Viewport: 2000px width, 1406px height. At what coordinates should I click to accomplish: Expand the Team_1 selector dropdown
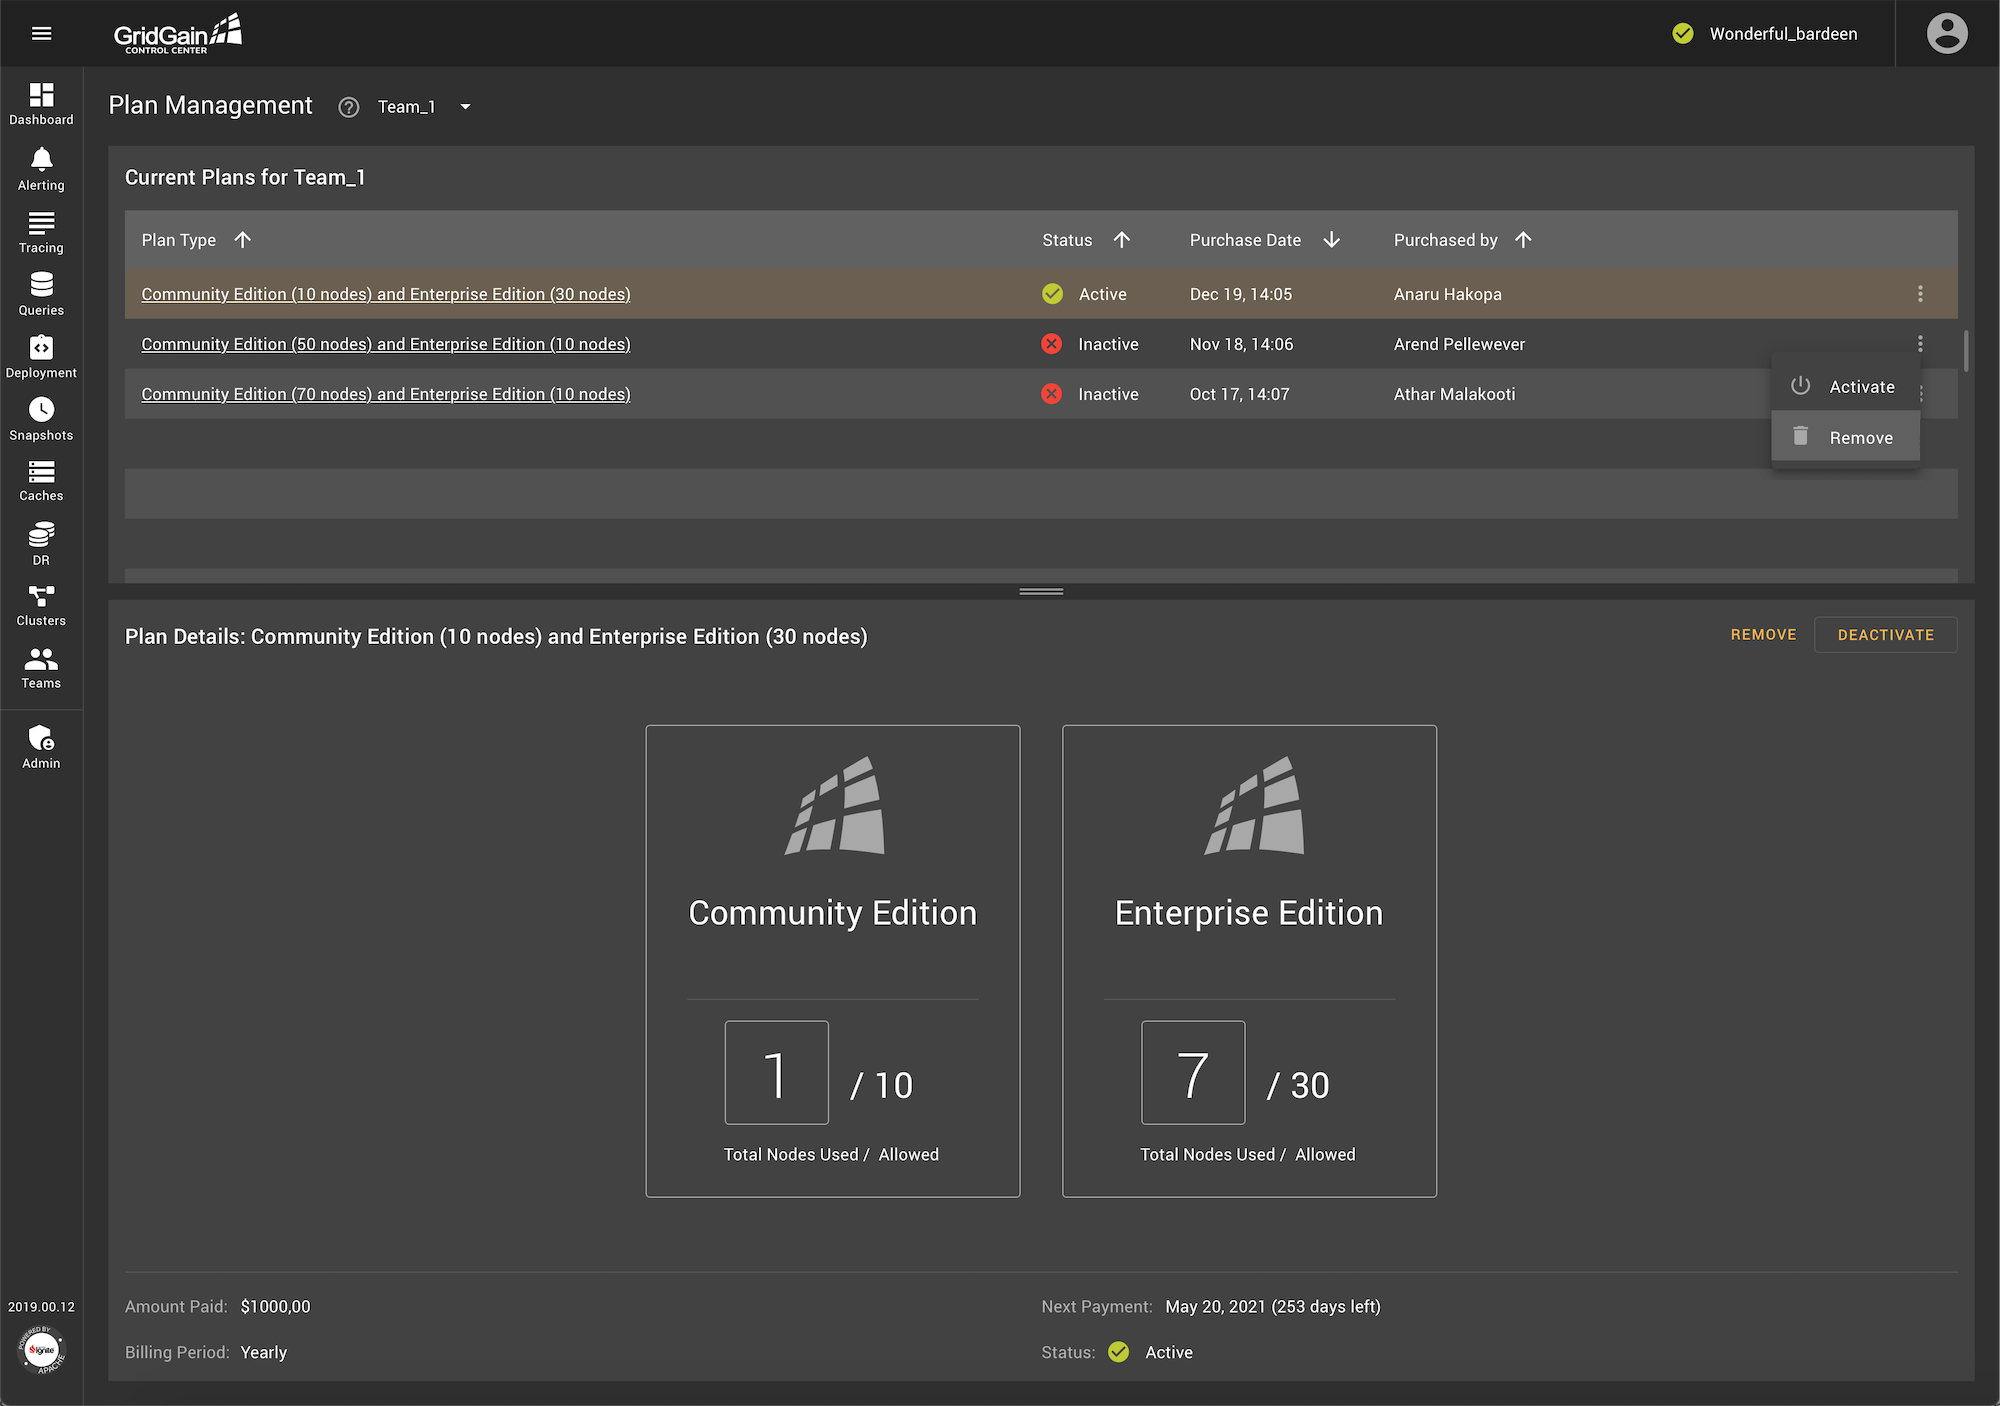pos(465,107)
